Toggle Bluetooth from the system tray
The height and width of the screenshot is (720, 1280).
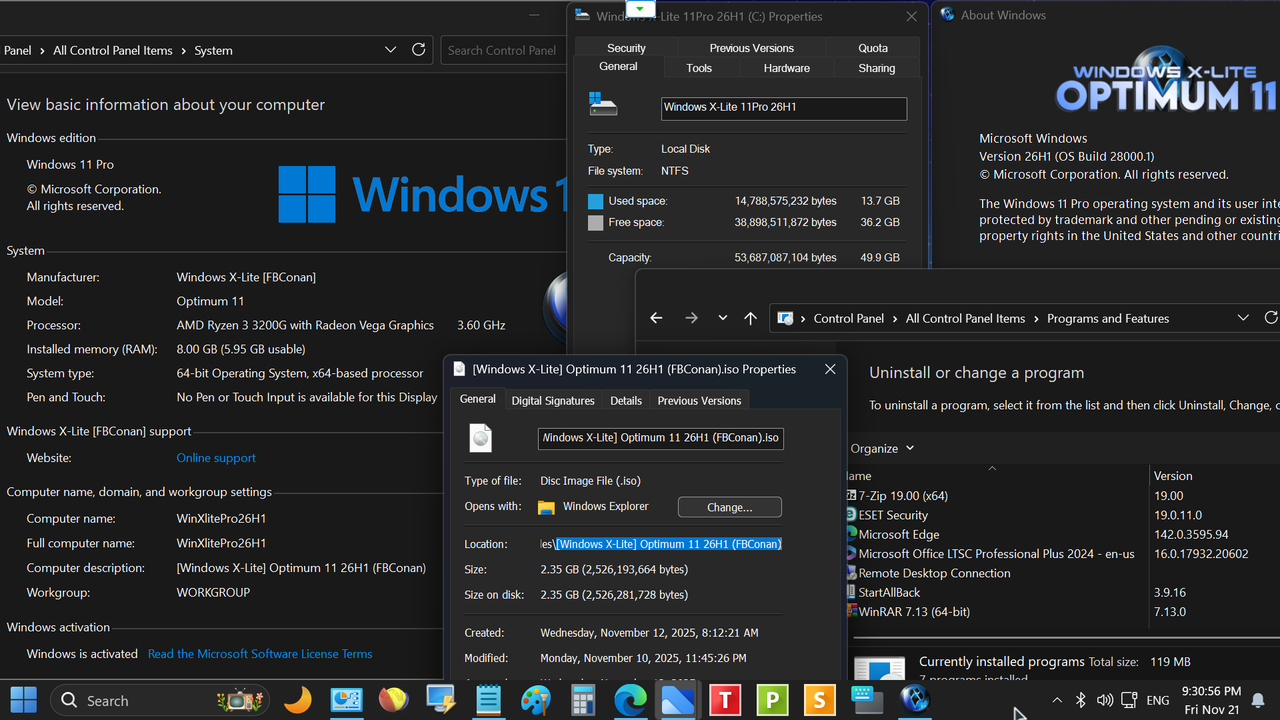pos(1080,700)
